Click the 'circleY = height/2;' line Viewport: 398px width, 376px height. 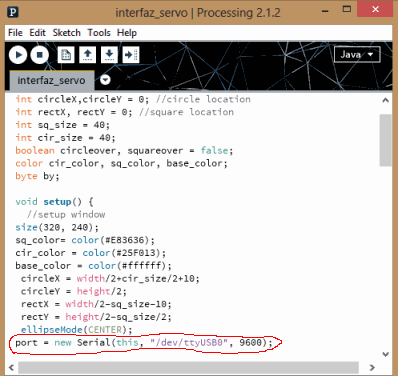(74, 291)
